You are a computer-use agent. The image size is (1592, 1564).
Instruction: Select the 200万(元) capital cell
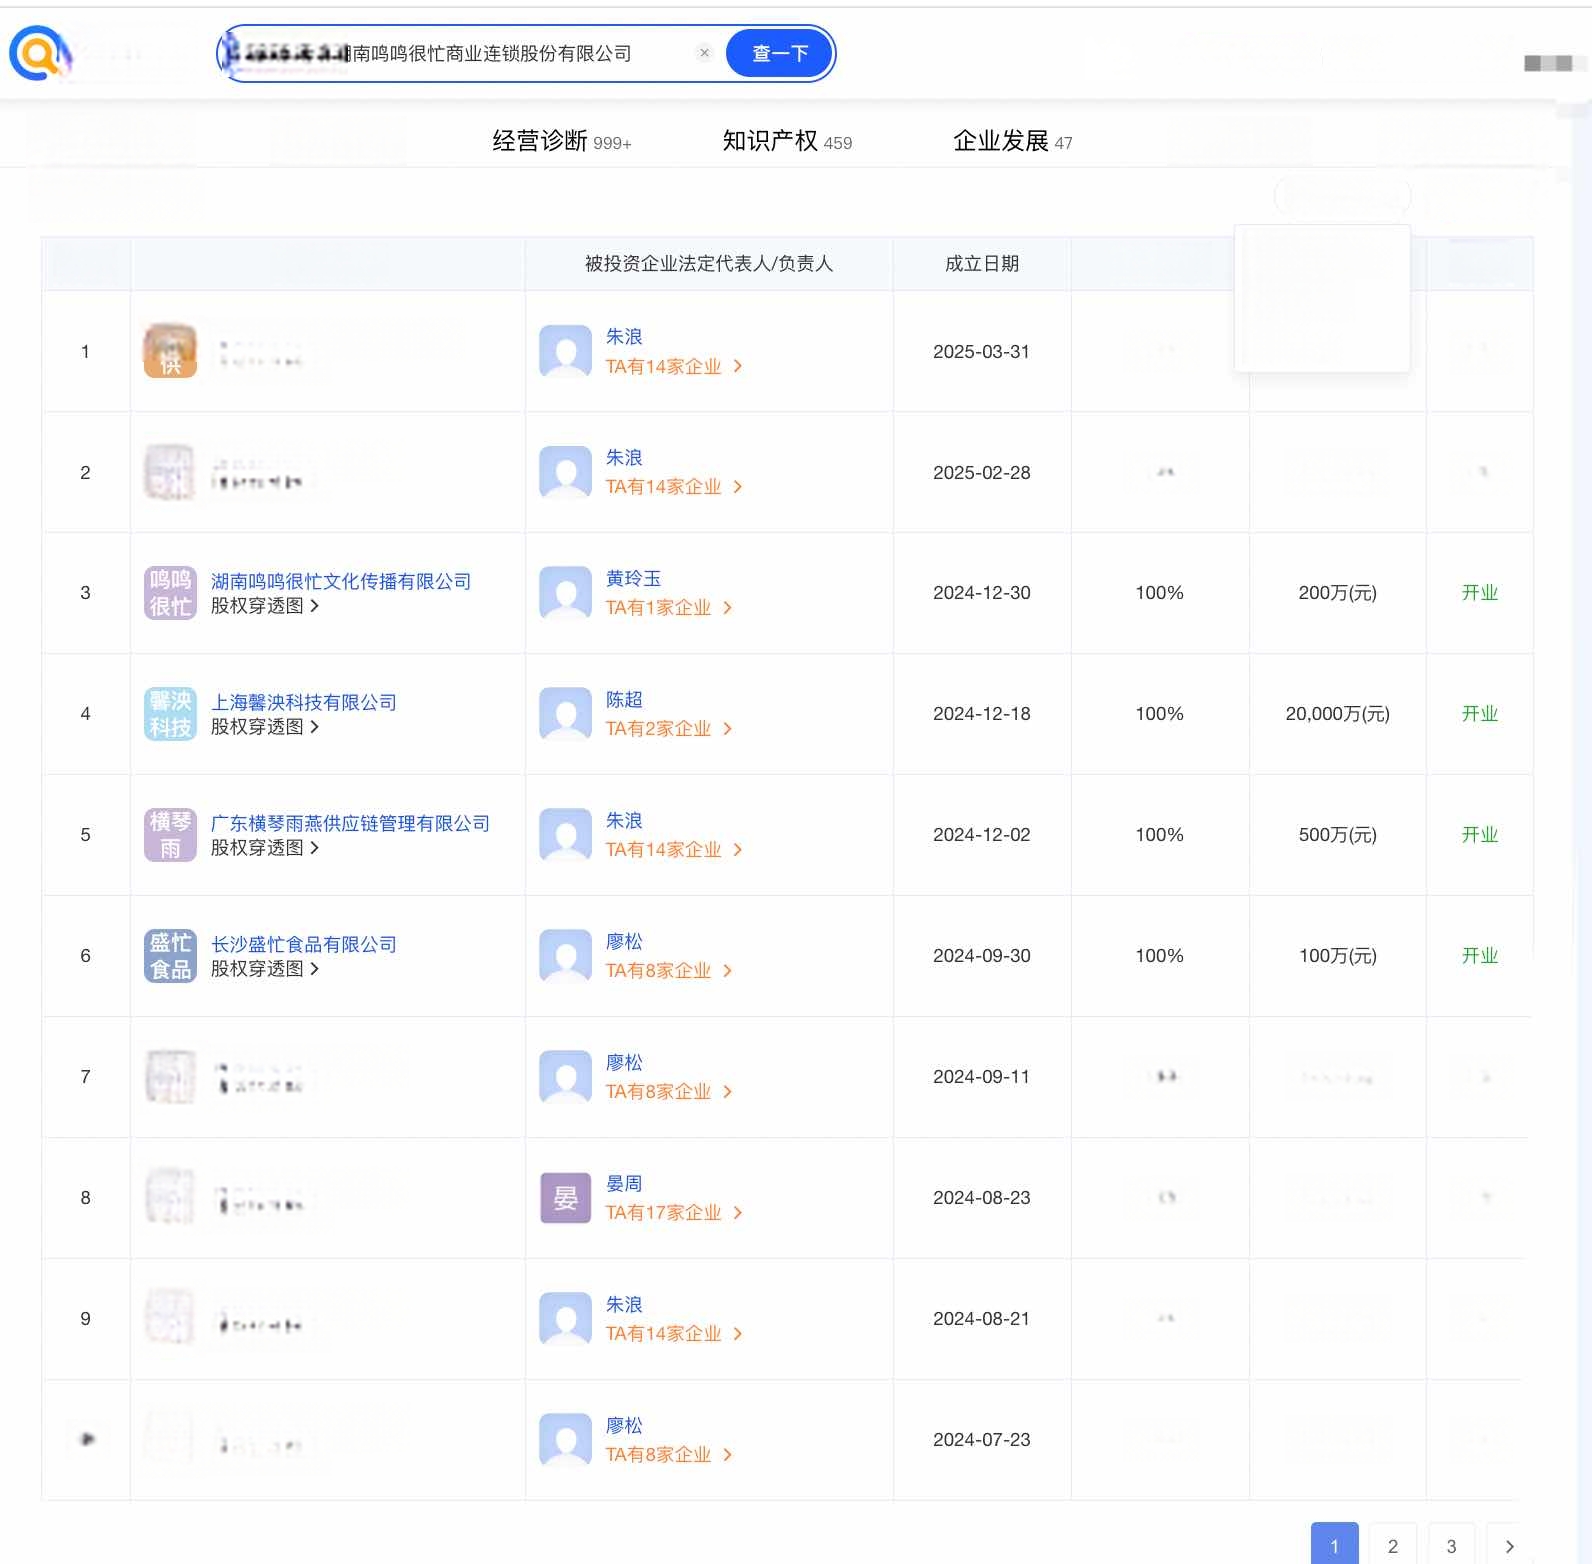click(x=1338, y=593)
